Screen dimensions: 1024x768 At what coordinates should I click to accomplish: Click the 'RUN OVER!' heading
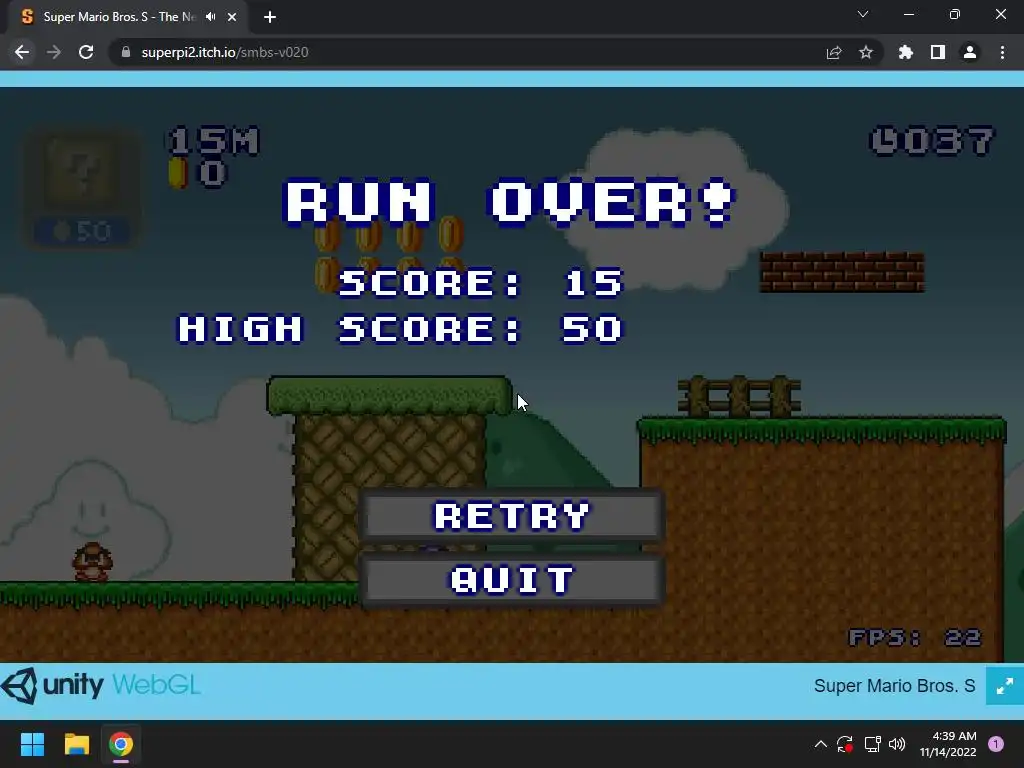pyautogui.click(x=511, y=202)
